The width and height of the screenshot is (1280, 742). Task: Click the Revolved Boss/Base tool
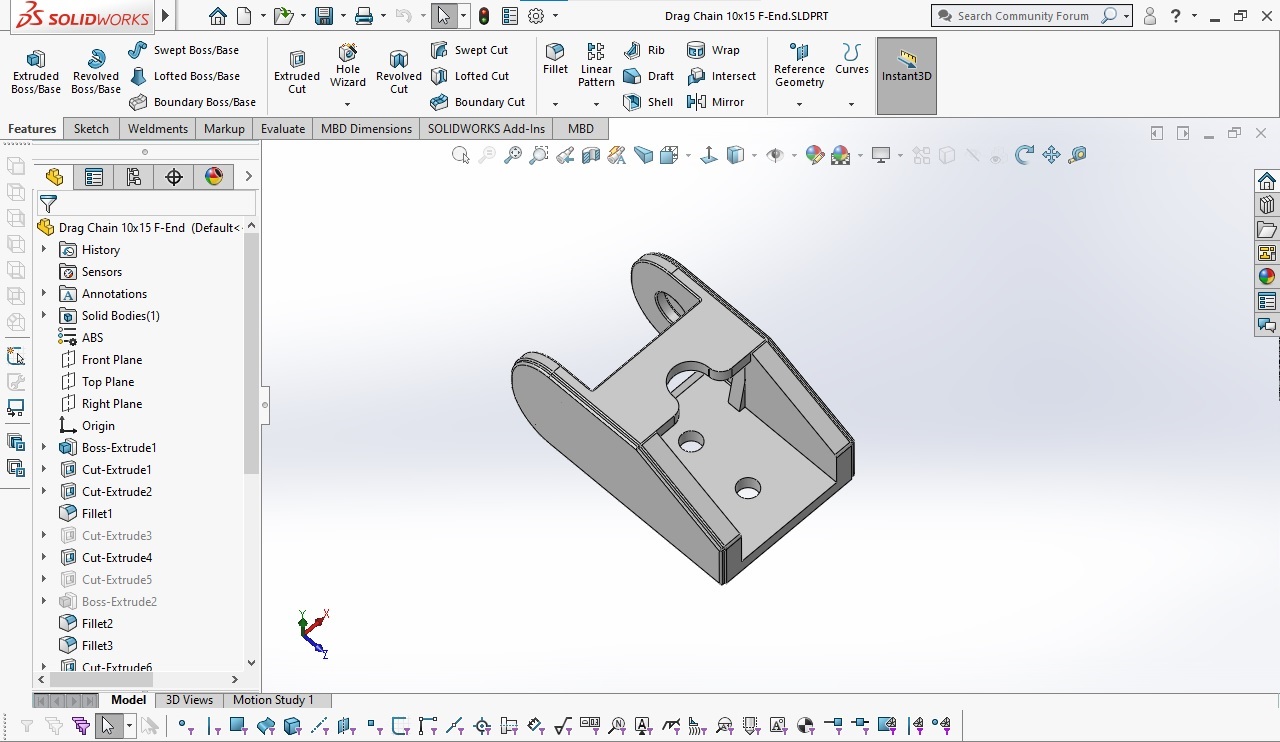pyautogui.click(x=96, y=72)
